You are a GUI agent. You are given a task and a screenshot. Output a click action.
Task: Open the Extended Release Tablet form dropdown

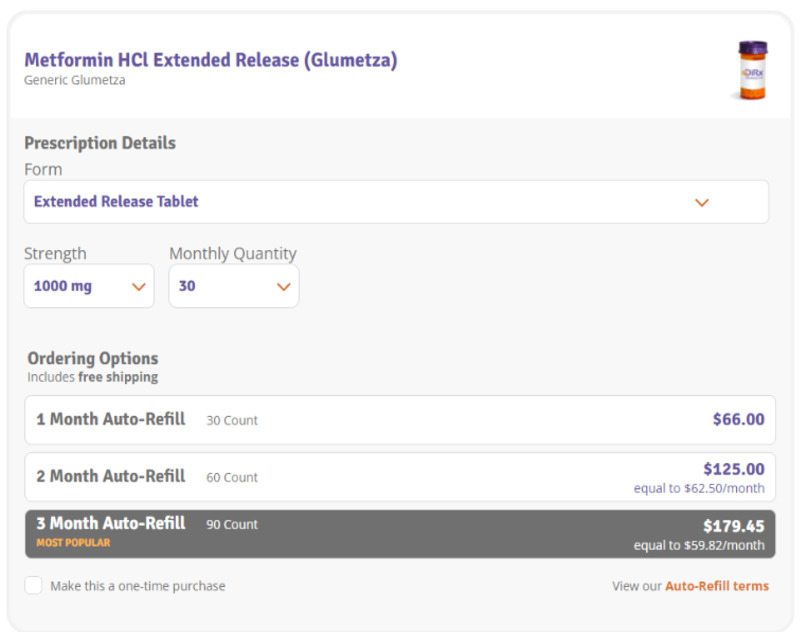click(396, 202)
